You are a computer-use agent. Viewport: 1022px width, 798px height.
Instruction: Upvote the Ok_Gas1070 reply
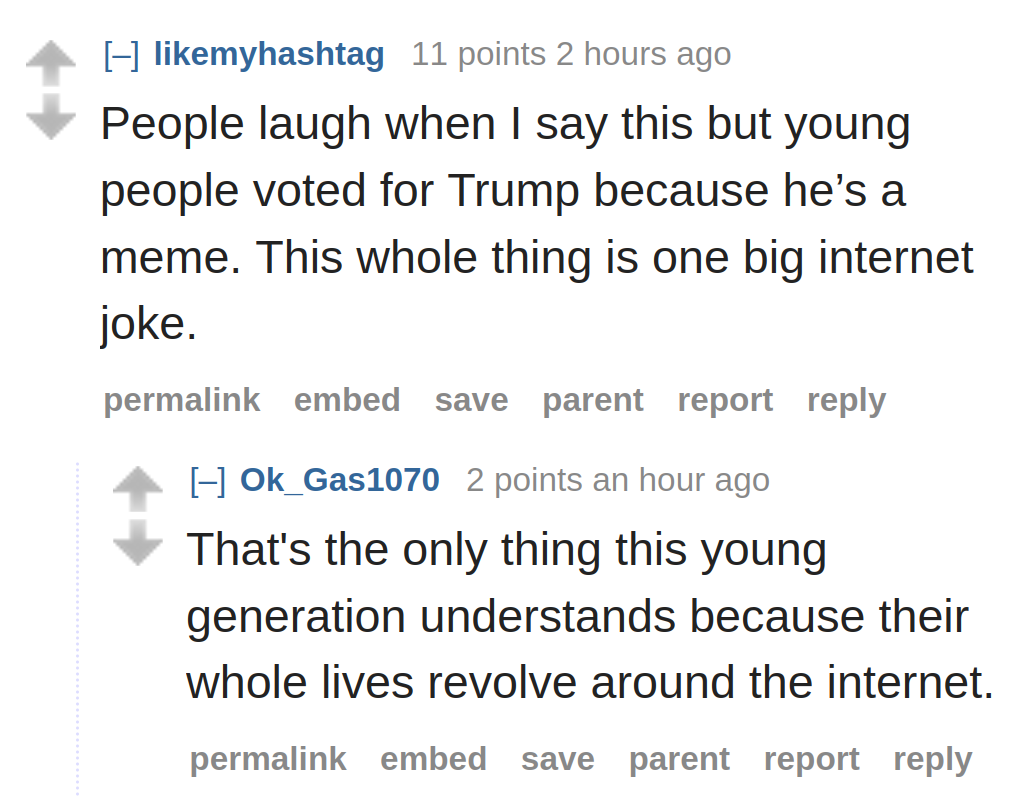point(137,489)
